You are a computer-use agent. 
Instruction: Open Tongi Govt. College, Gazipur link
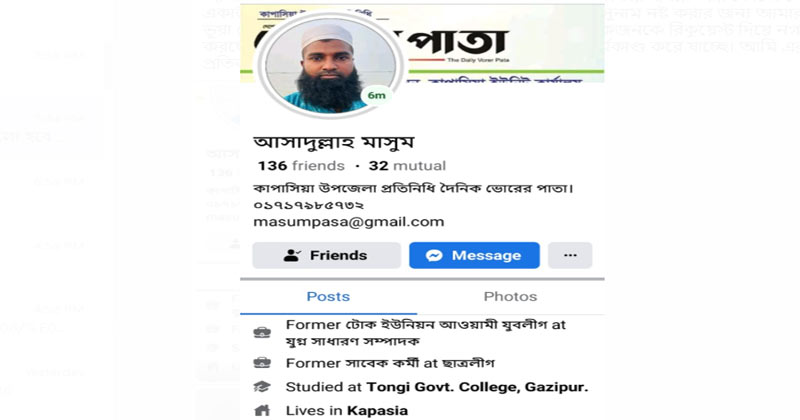(x=477, y=387)
